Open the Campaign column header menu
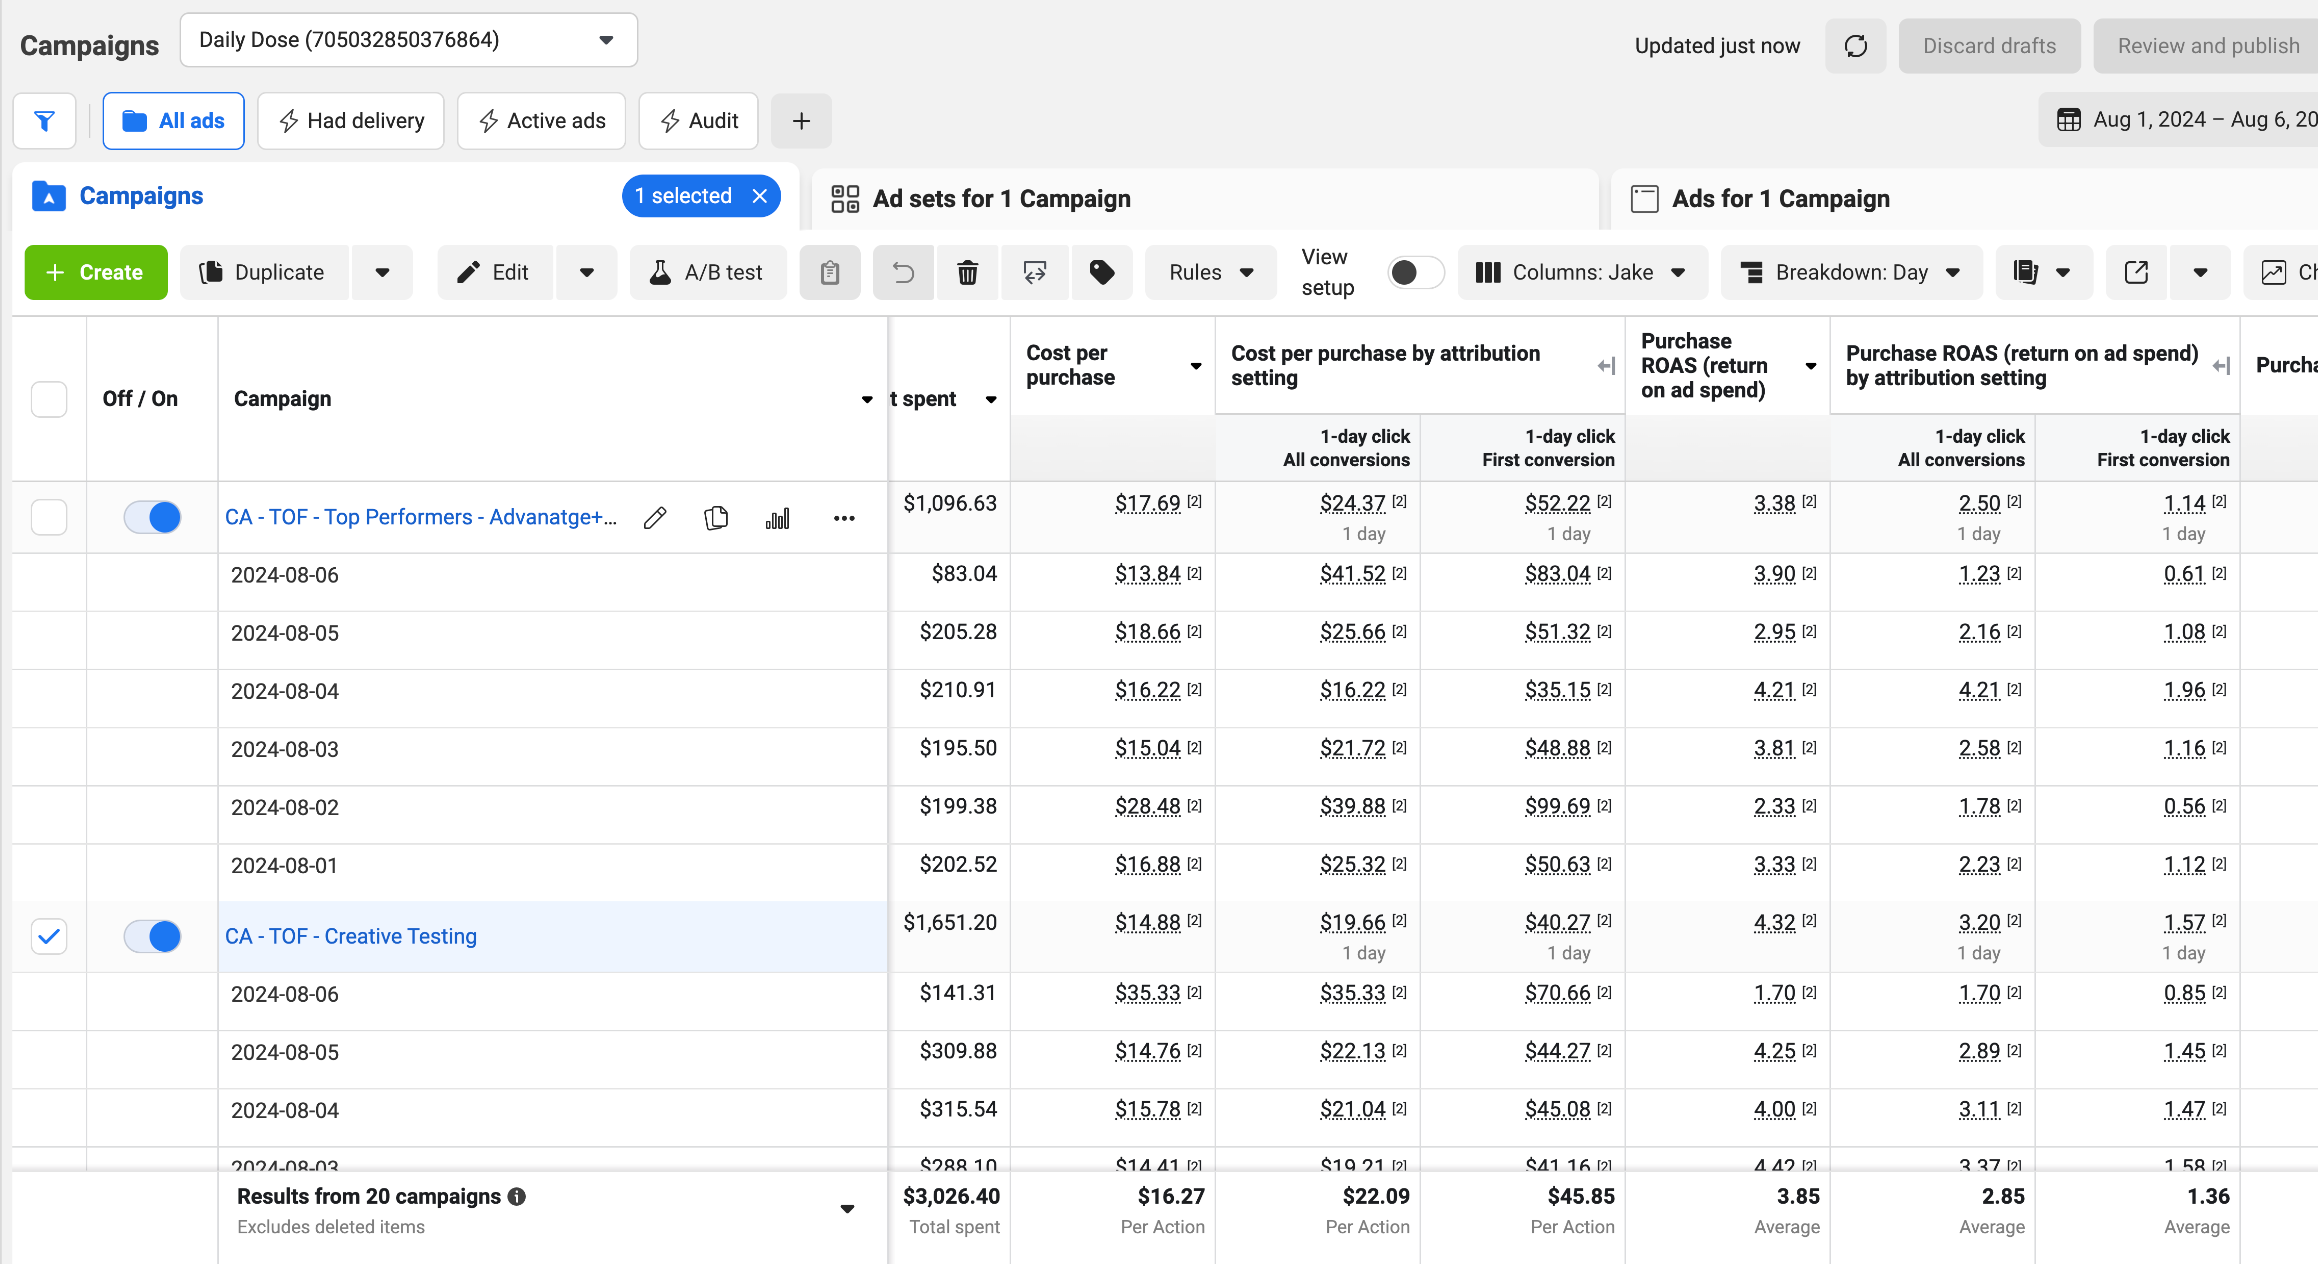This screenshot has height=1264, width=2318. (x=867, y=399)
